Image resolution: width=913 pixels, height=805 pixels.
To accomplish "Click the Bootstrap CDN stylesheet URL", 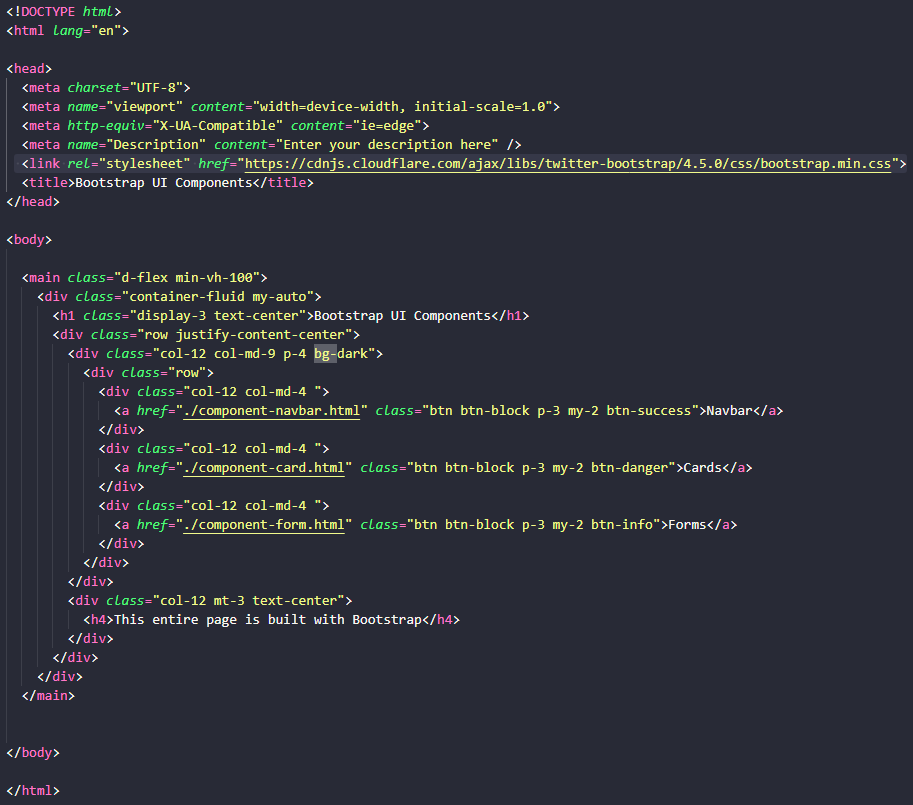I will click(568, 164).
